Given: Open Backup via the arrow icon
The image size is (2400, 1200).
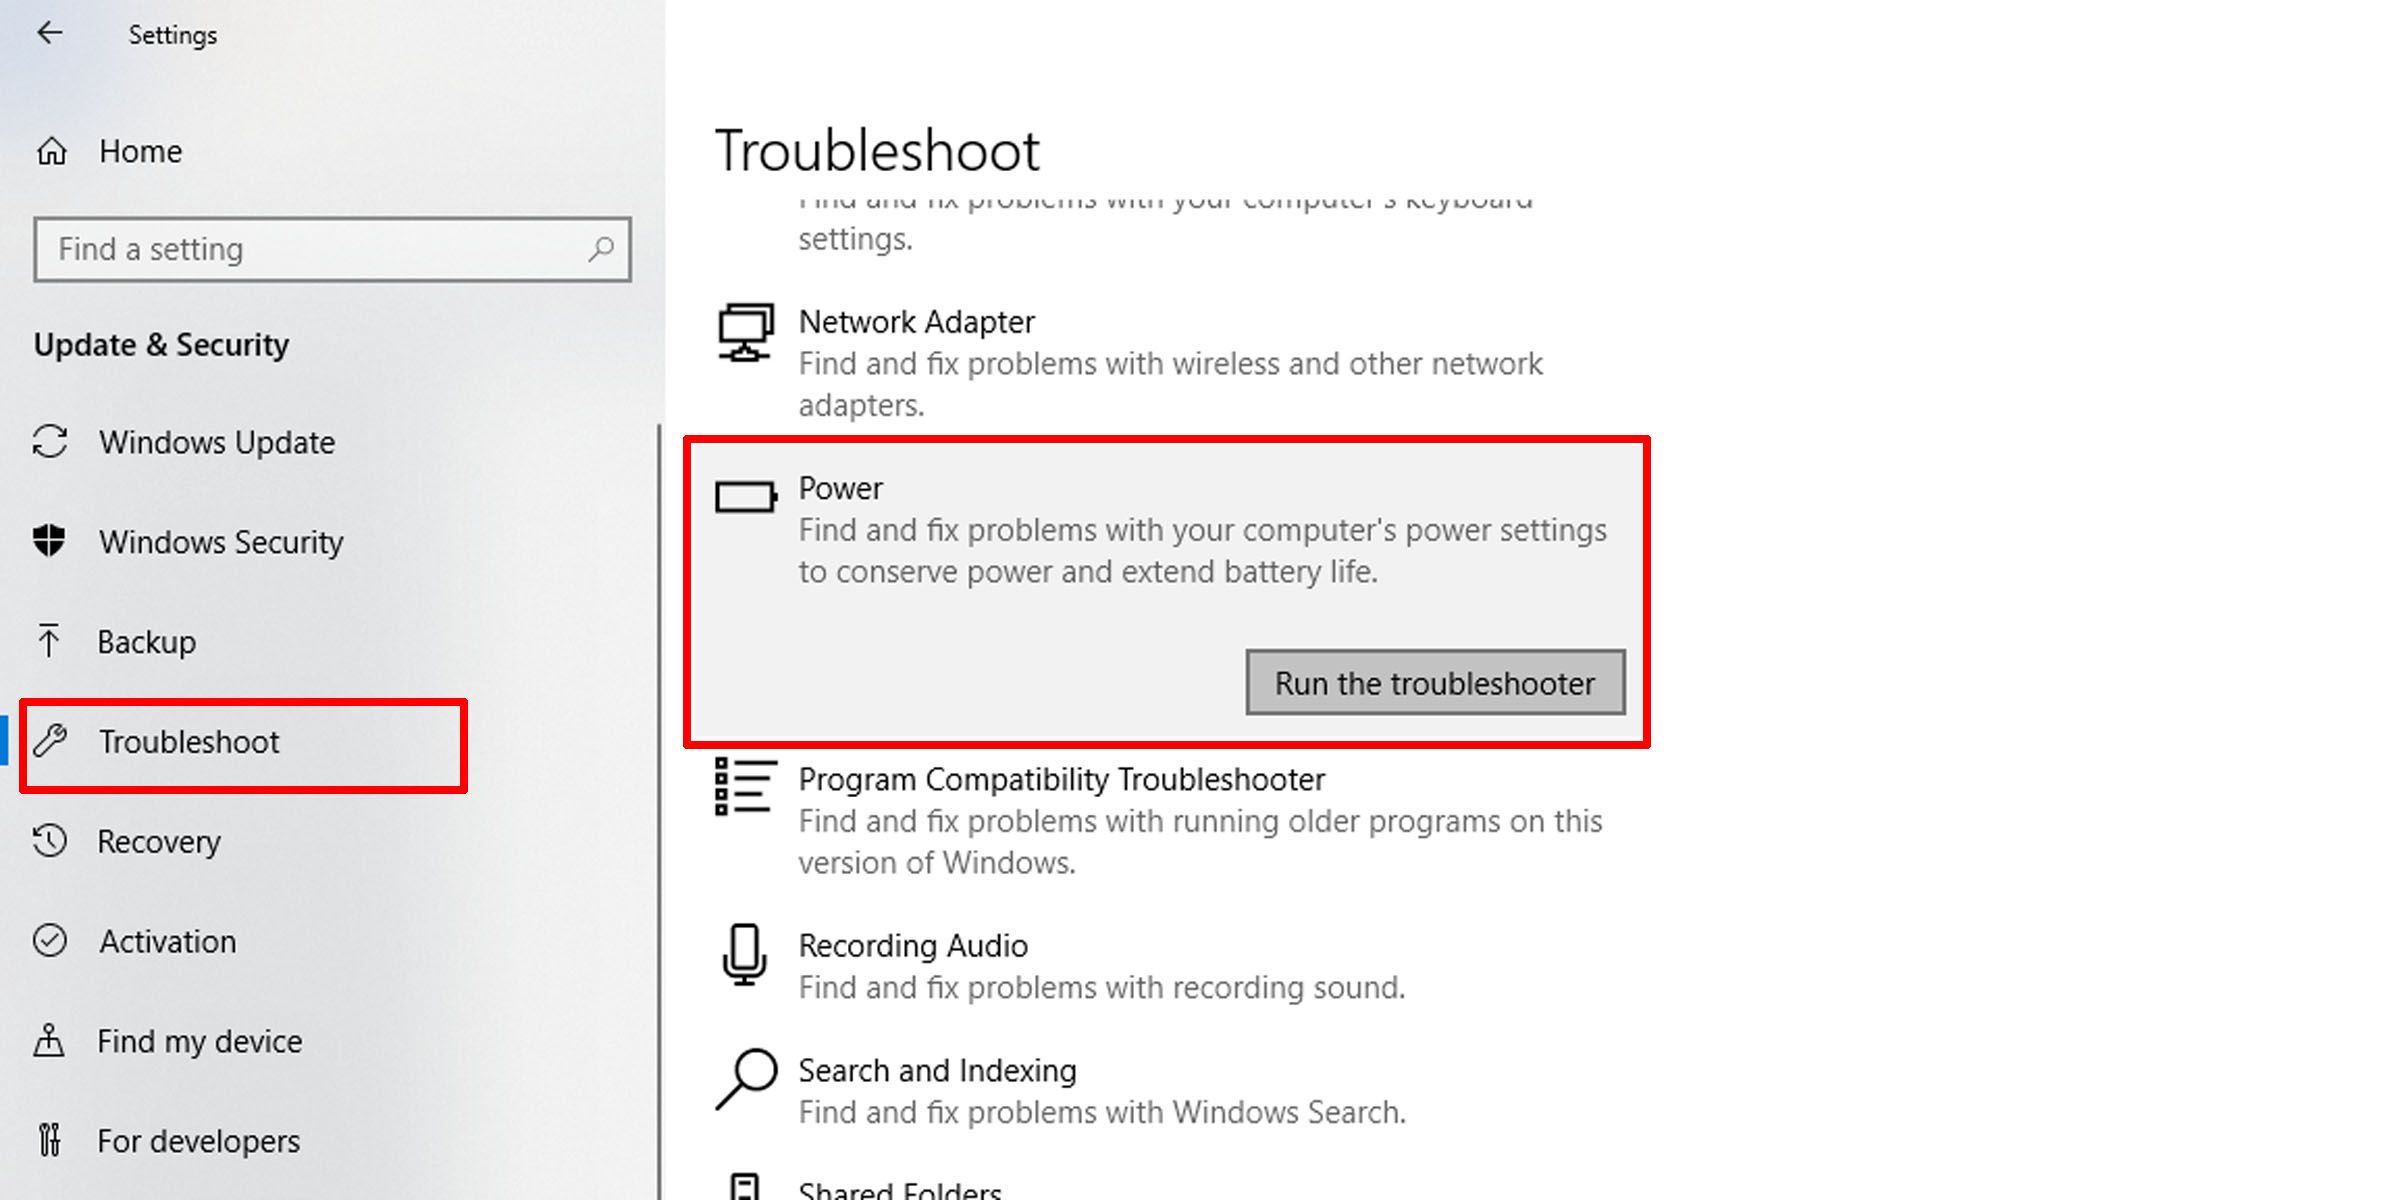Looking at the screenshot, I should tap(50, 641).
